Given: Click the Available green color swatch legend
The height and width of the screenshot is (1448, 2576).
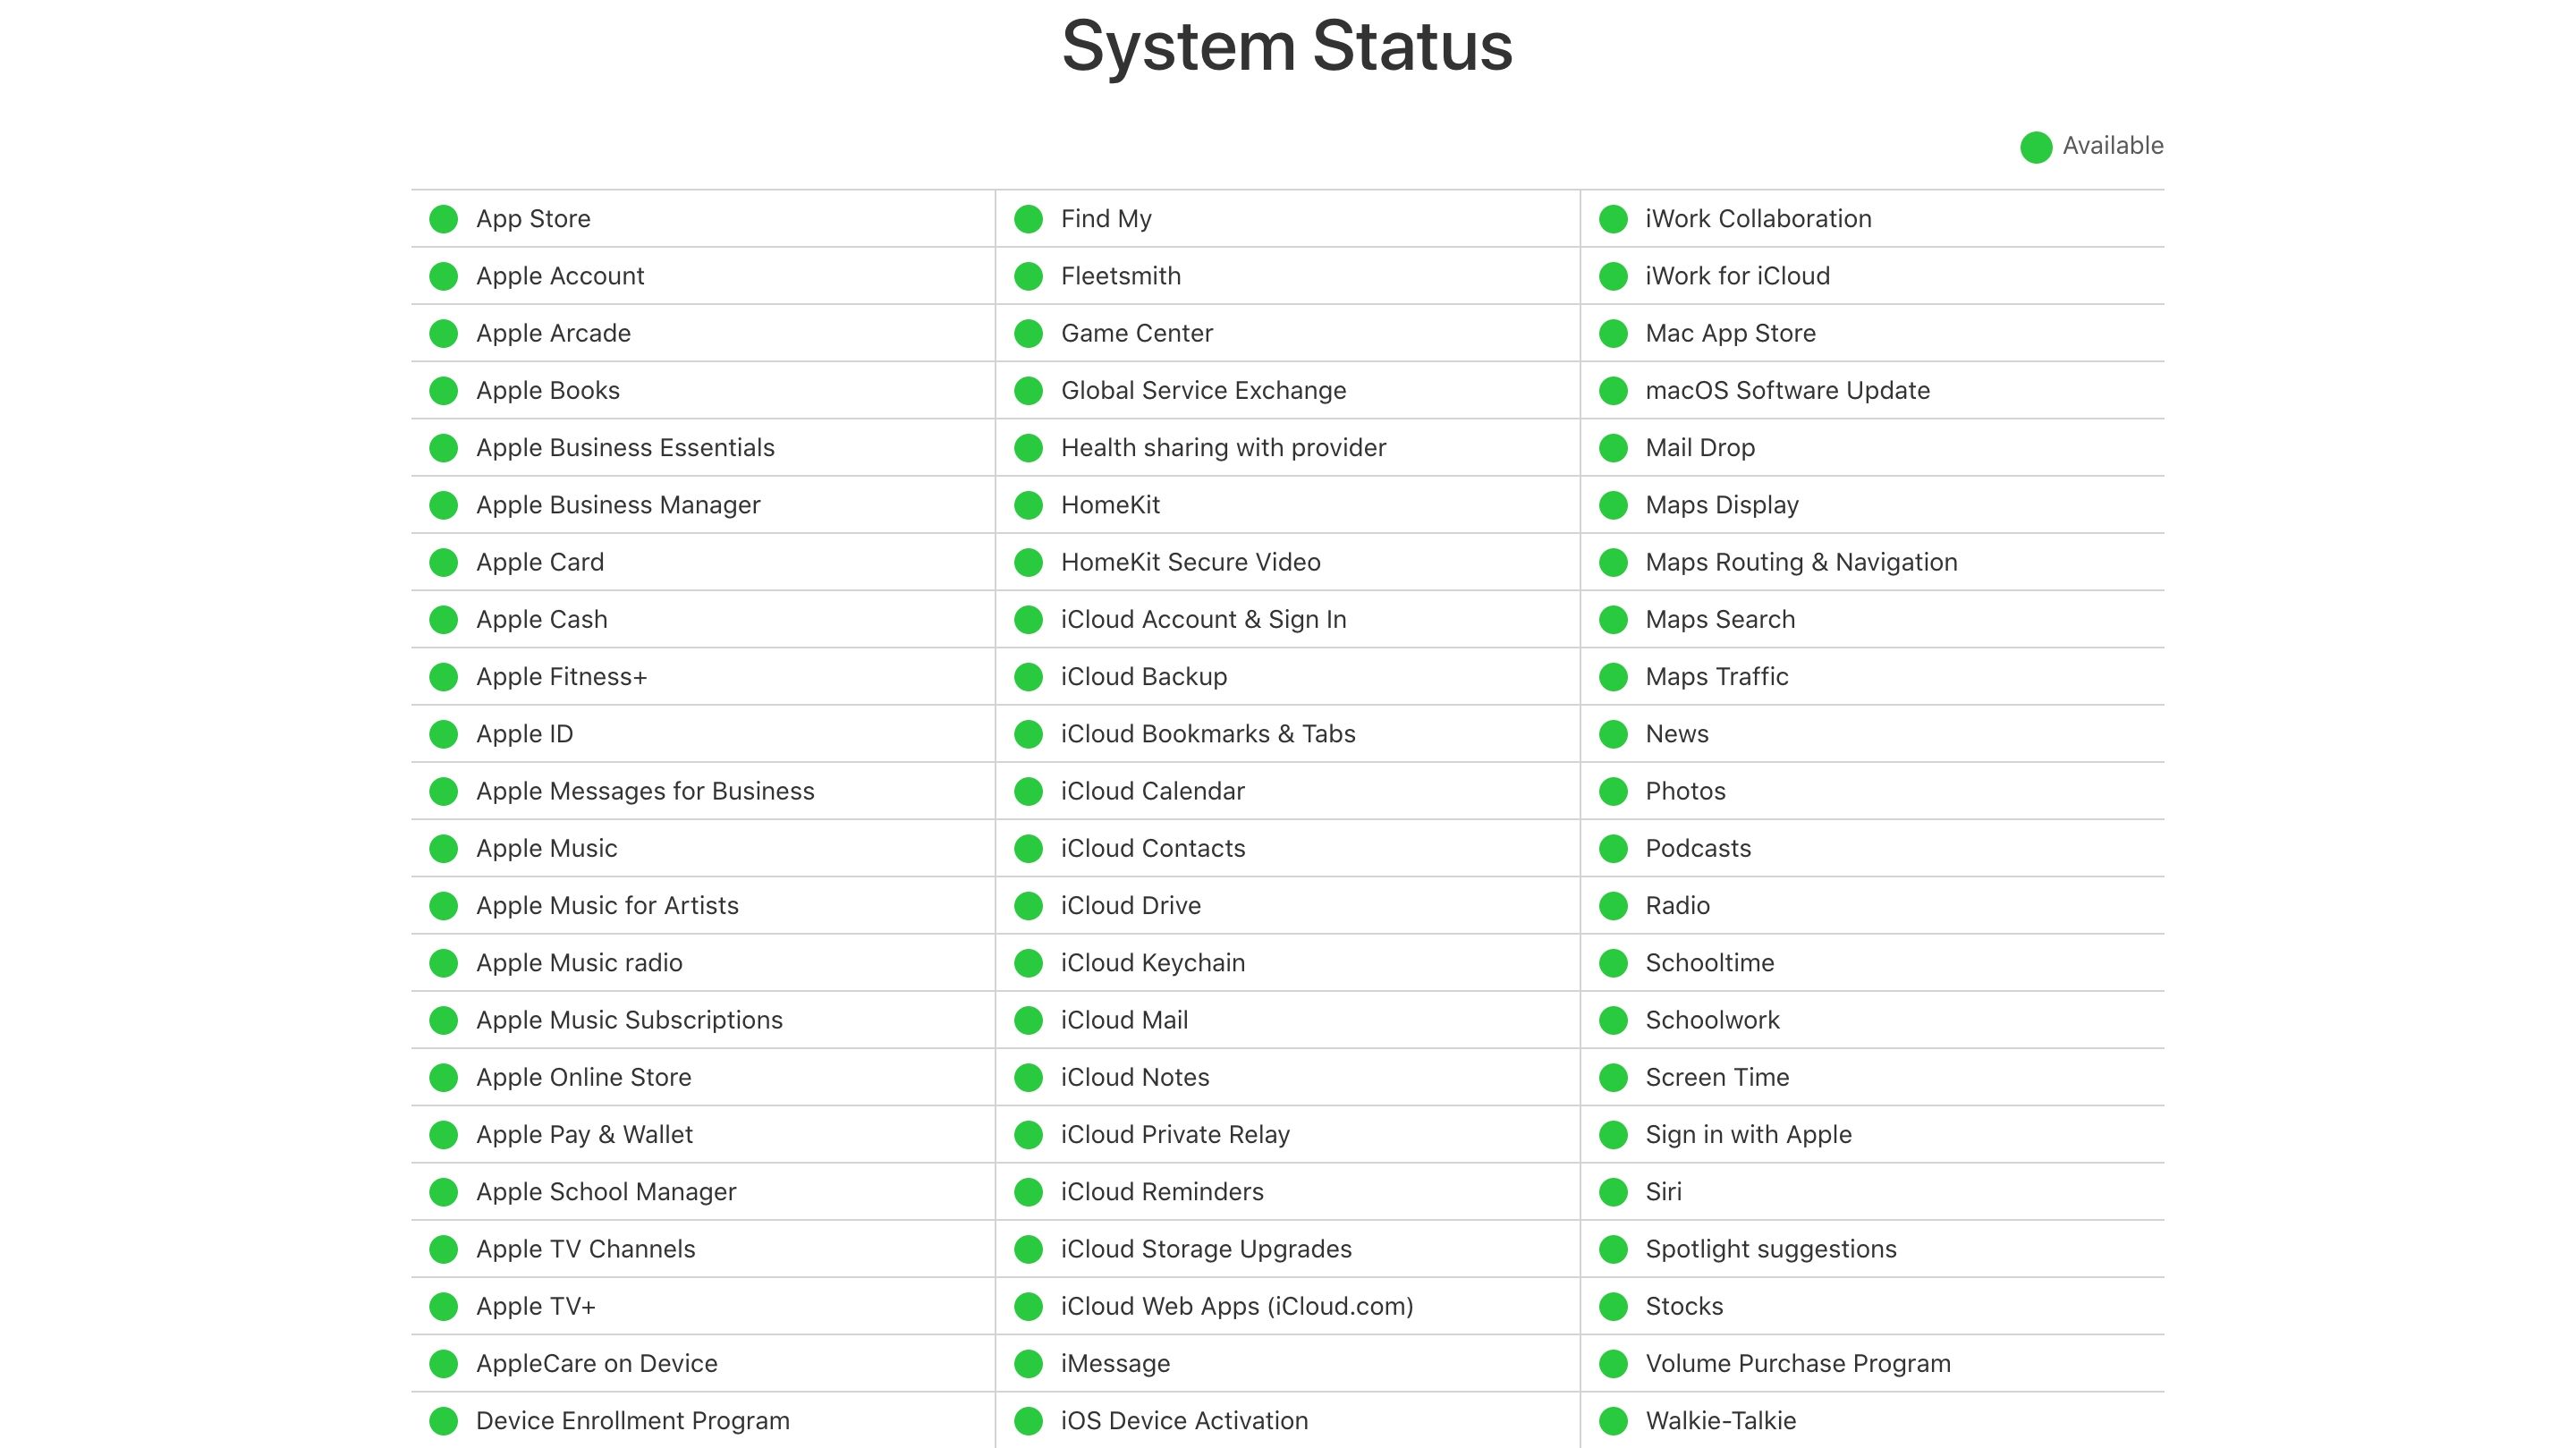Looking at the screenshot, I should coord(2037,145).
